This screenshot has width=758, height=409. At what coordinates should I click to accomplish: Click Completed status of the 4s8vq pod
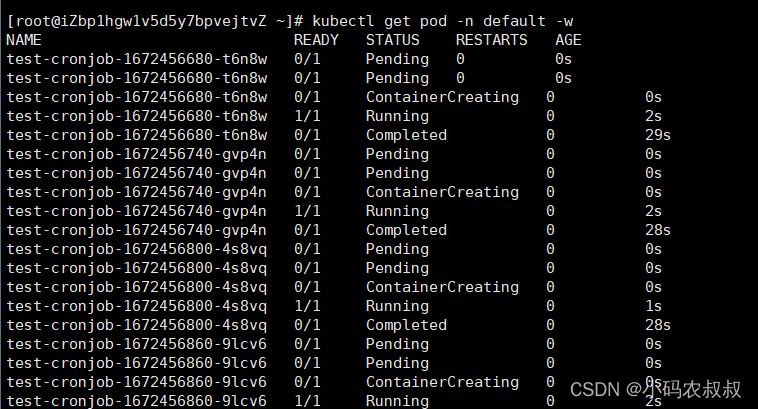coord(406,325)
